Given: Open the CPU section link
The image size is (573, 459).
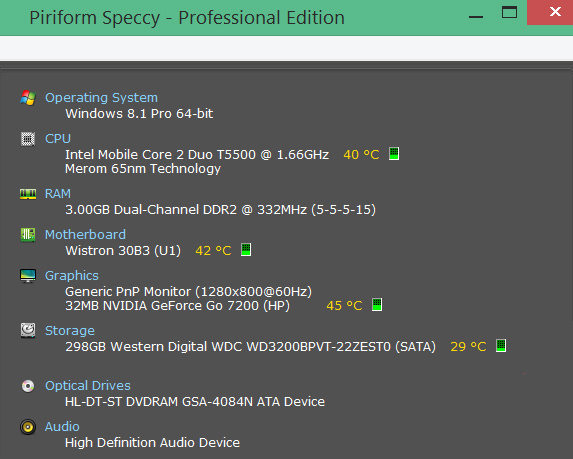Looking at the screenshot, I should (58, 139).
